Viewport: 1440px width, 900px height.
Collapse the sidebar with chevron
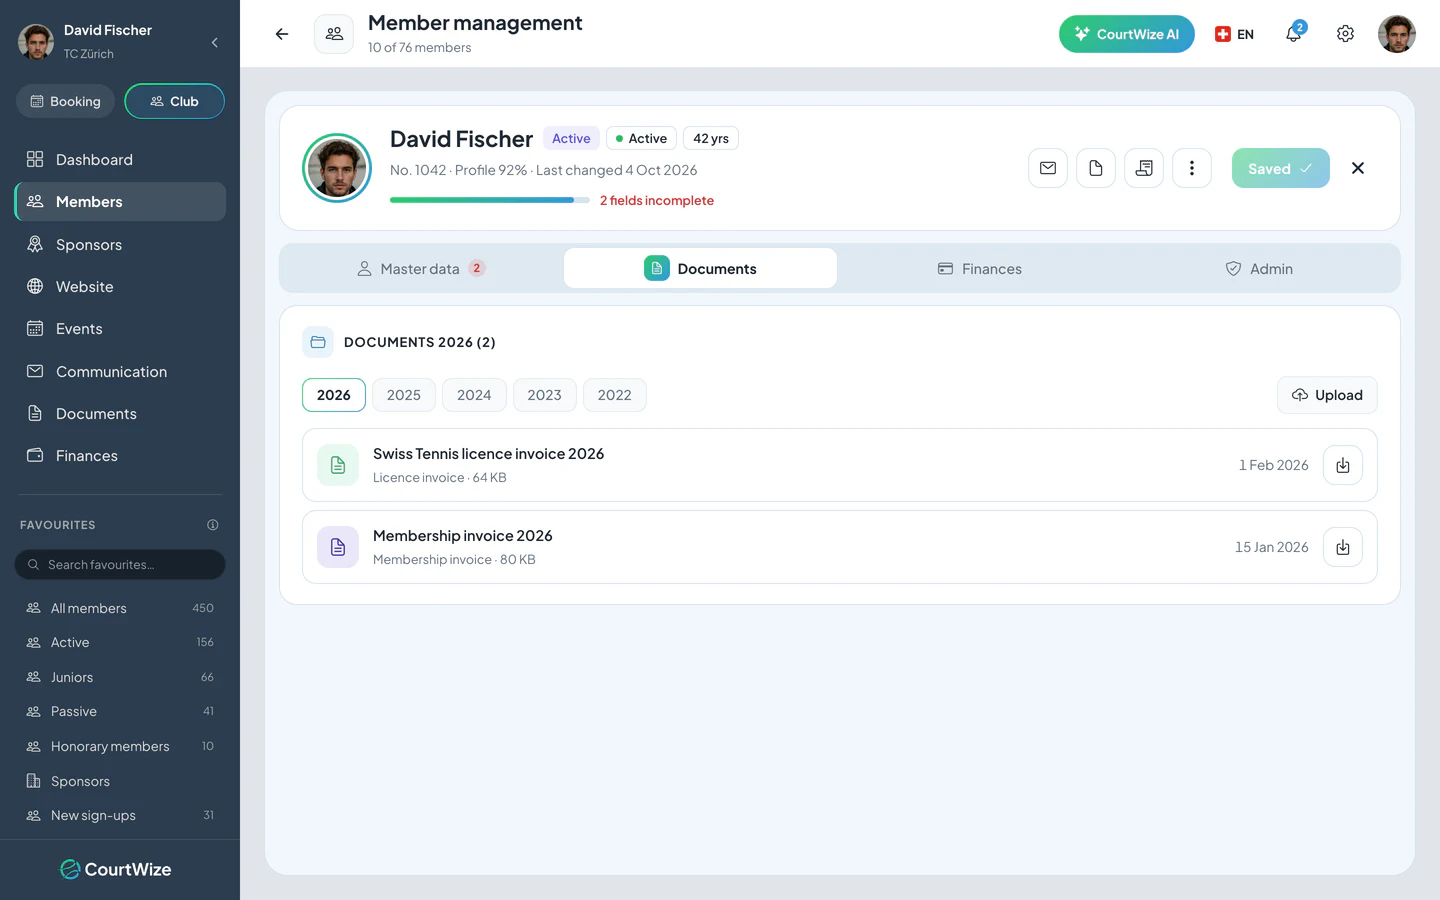pyautogui.click(x=214, y=42)
